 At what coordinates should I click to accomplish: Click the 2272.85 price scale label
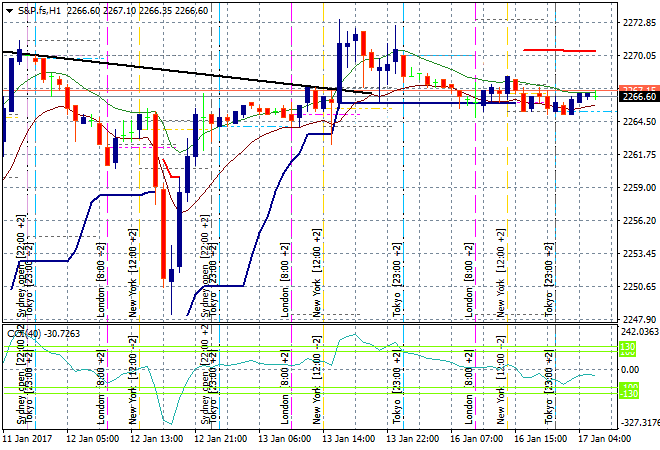638,22
